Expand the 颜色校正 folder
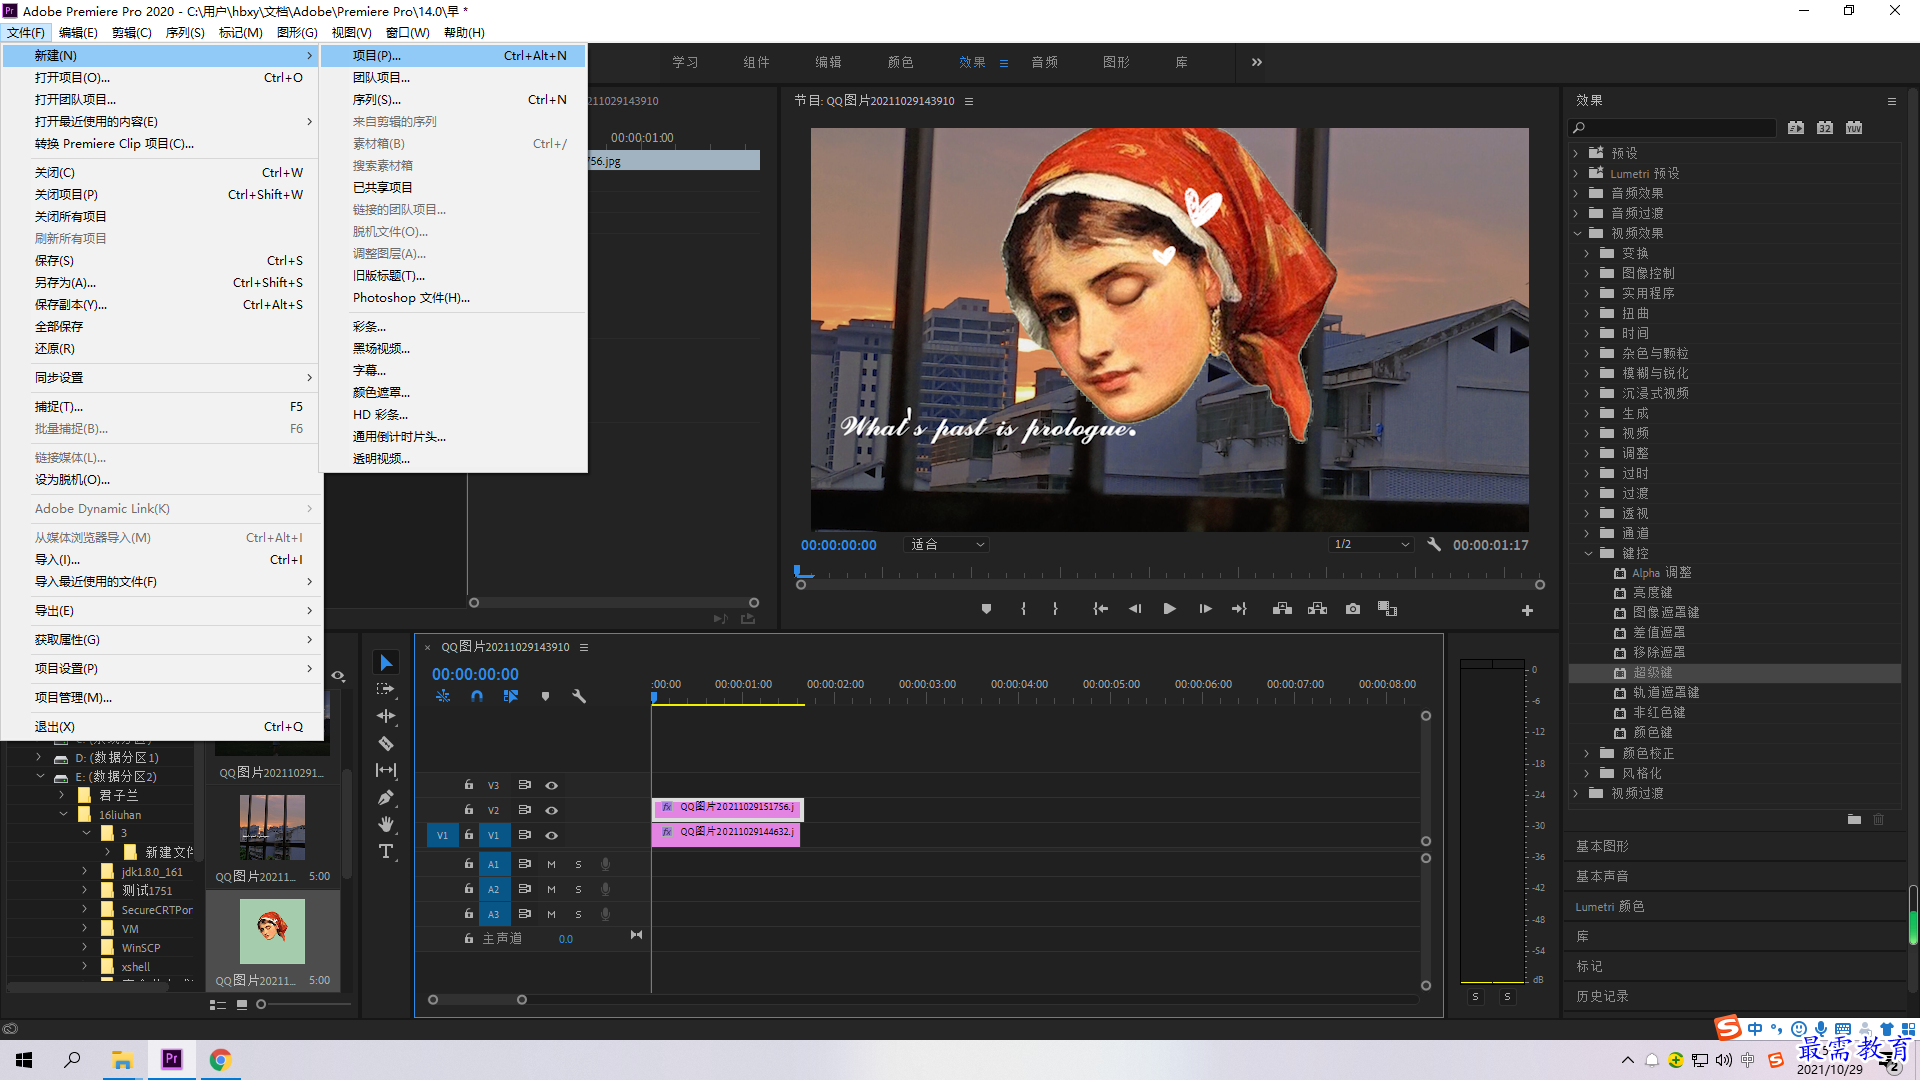The height and width of the screenshot is (1080, 1920). click(1587, 753)
